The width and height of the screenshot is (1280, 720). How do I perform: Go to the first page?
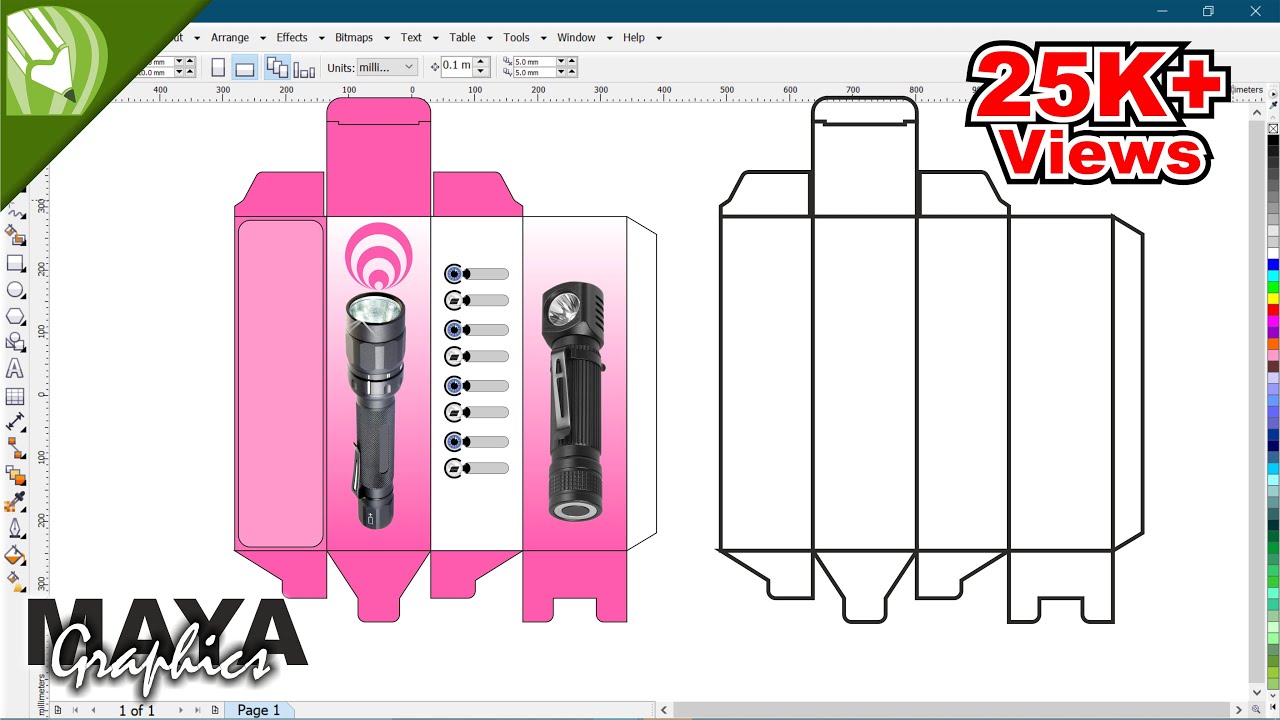(76, 710)
